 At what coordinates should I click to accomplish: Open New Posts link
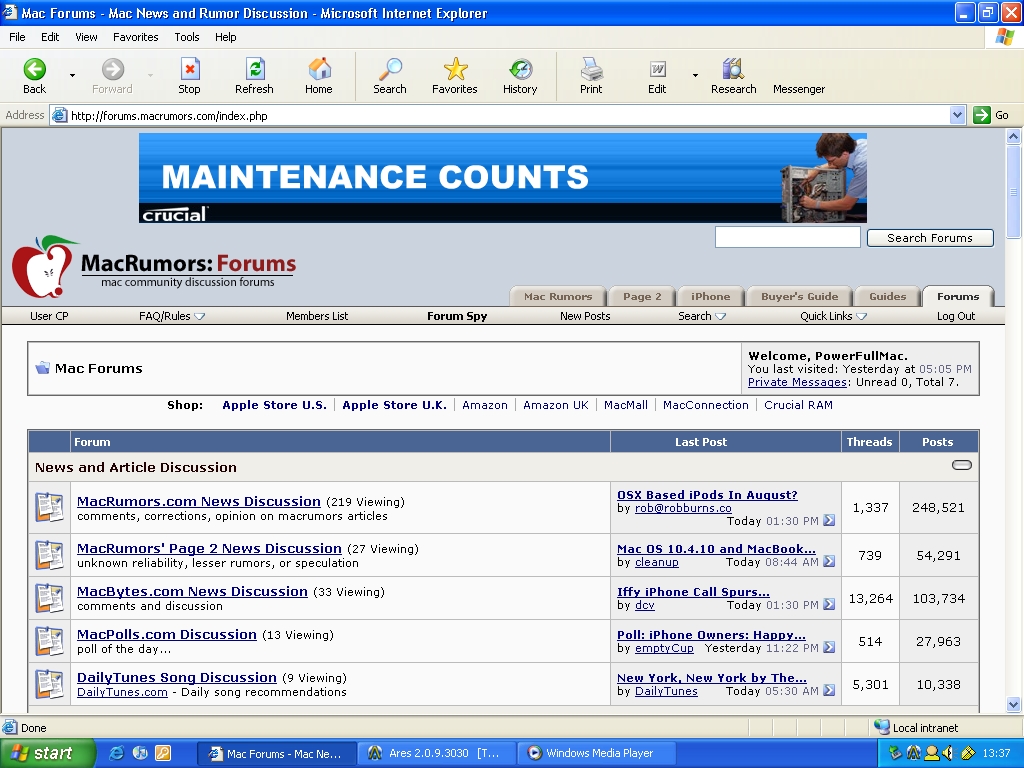[x=585, y=316]
